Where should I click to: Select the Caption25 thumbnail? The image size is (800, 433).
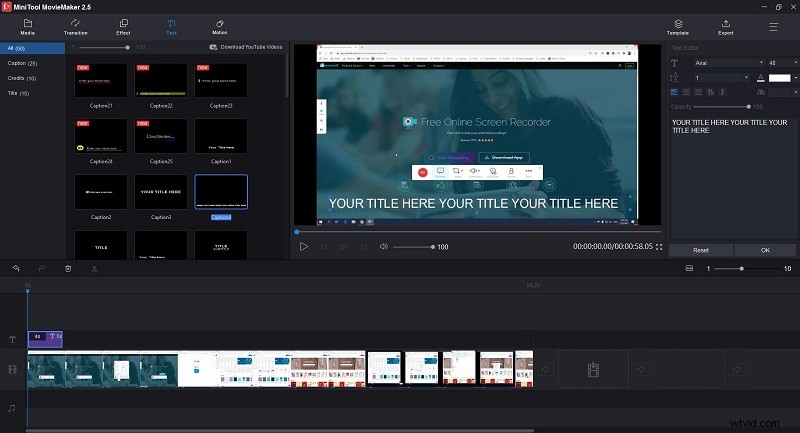(161, 136)
